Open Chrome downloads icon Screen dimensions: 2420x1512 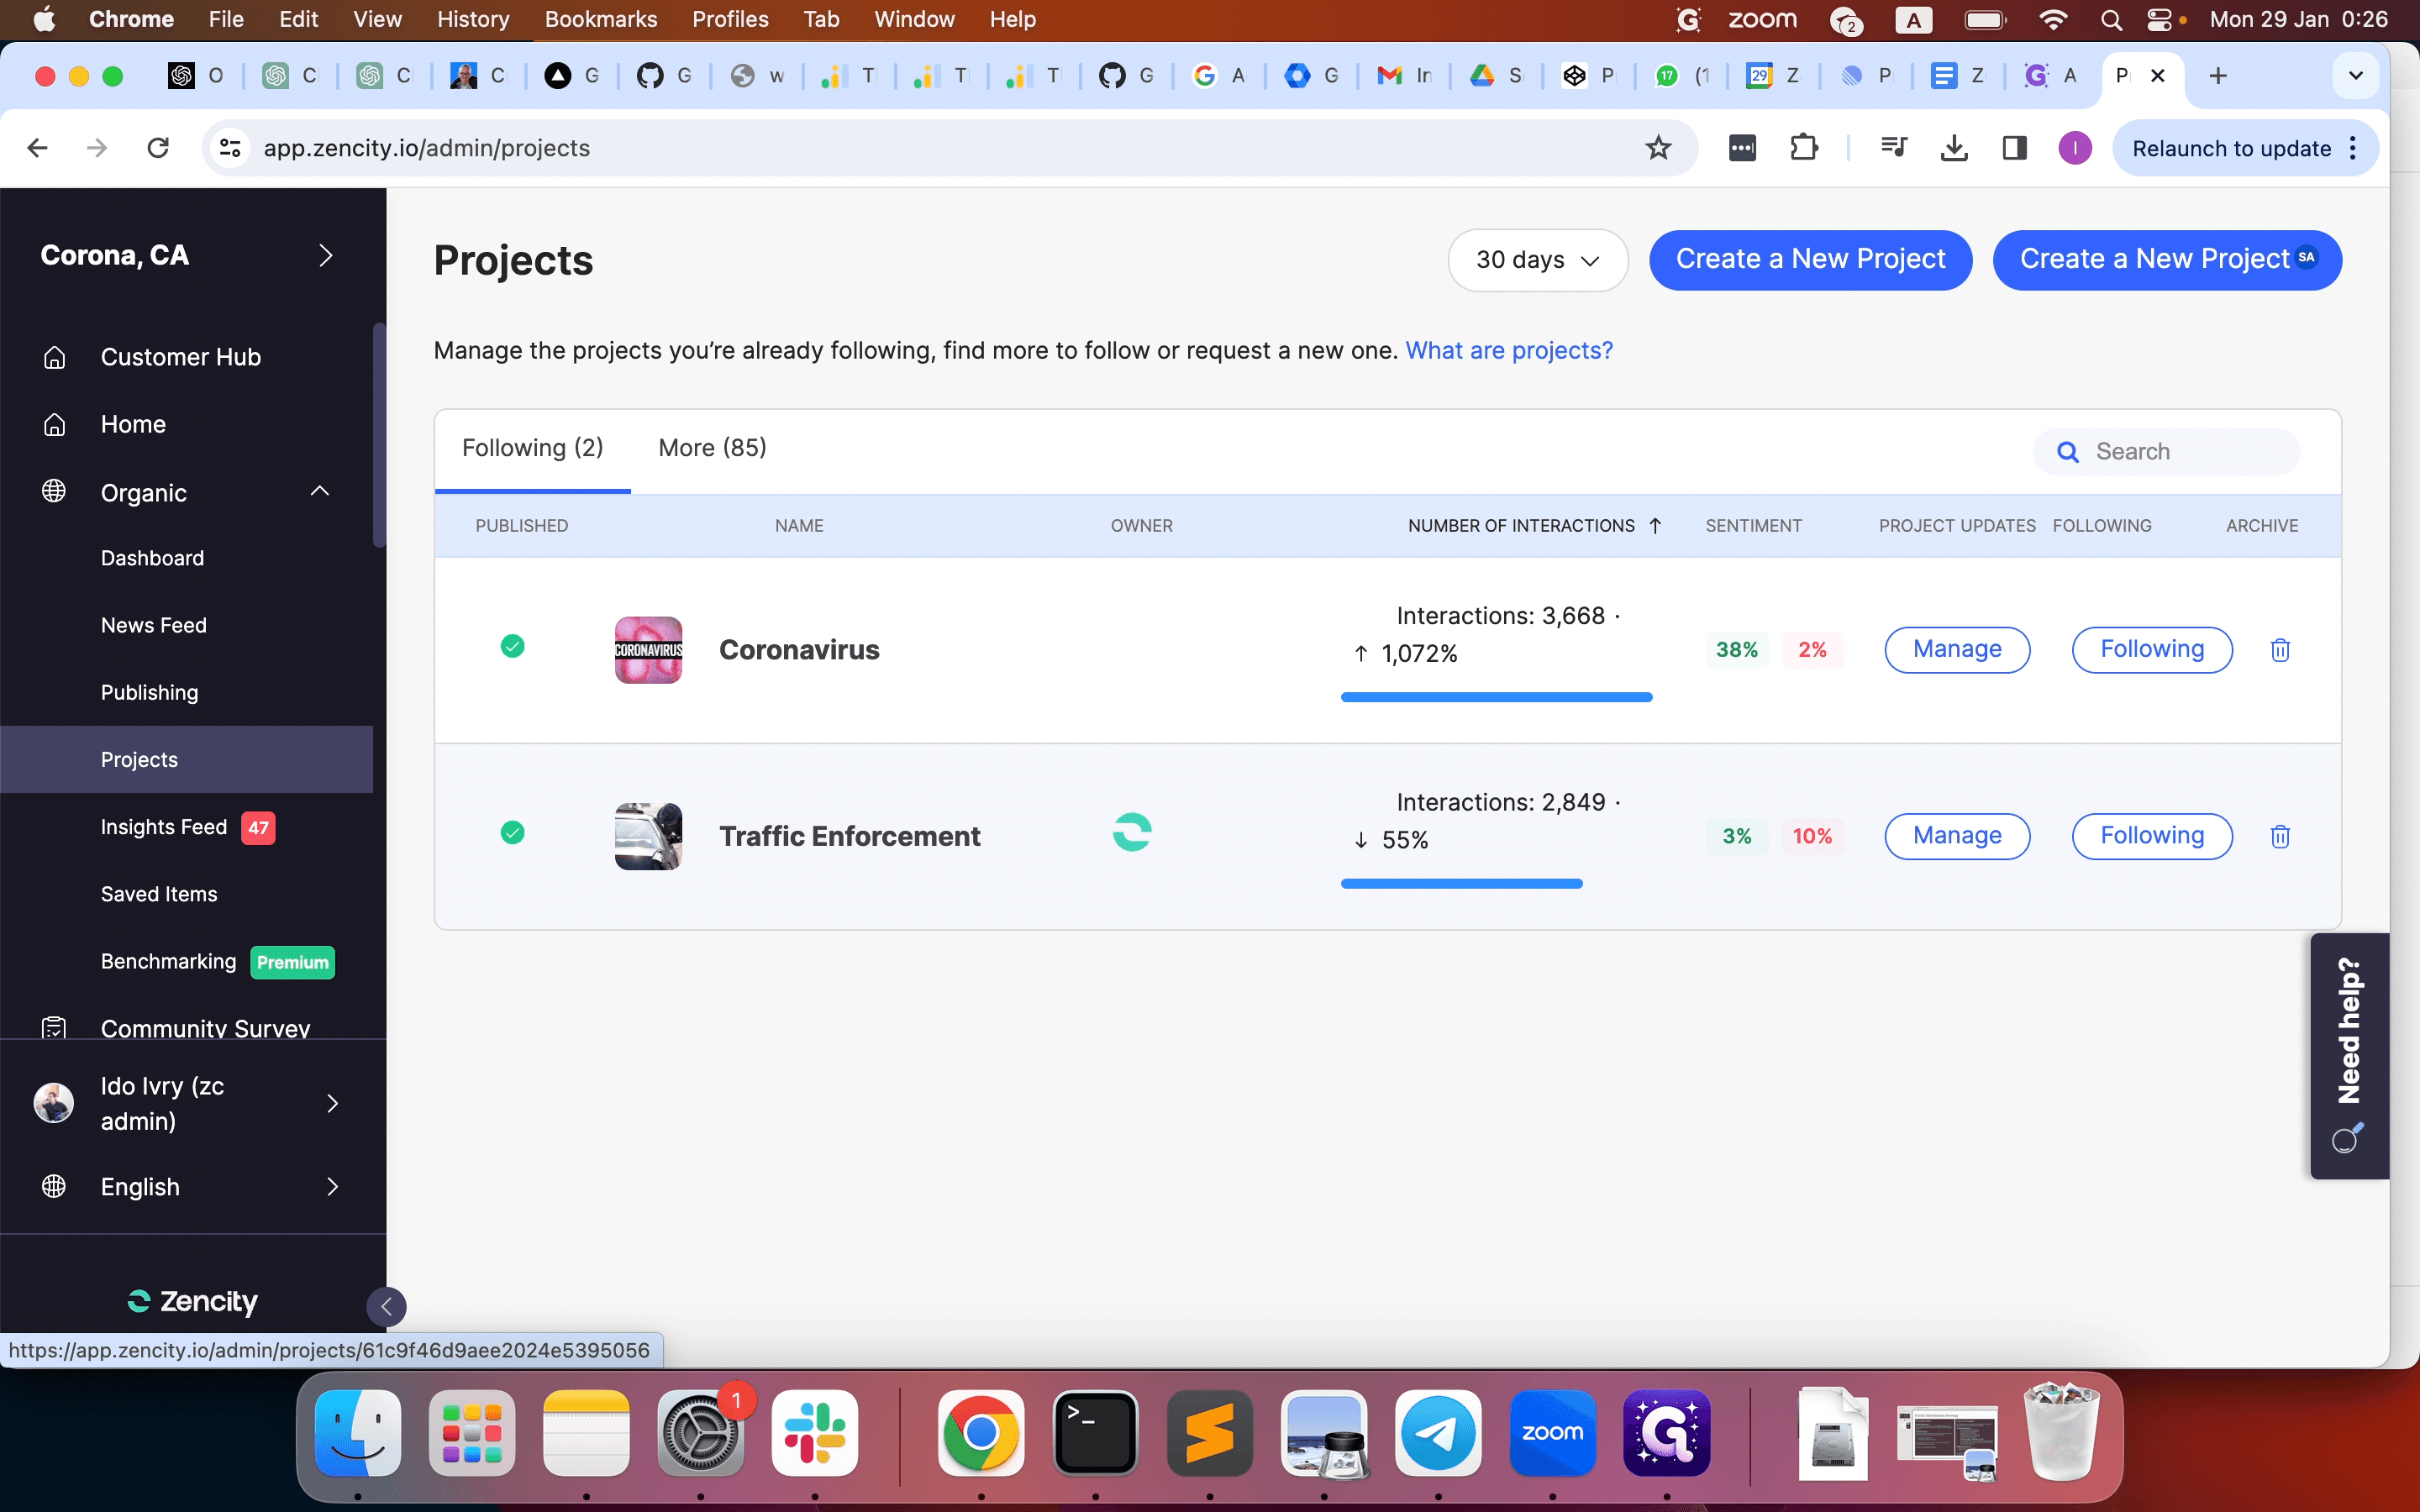click(x=1953, y=148)
